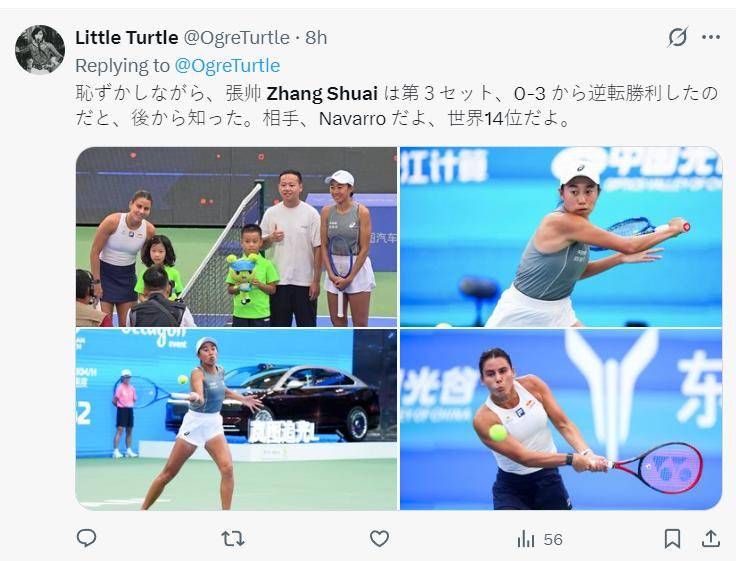The height and width of the screenshot is (561, 736).
Task: Open the three-dot more options menu
Action: (711, 38)
